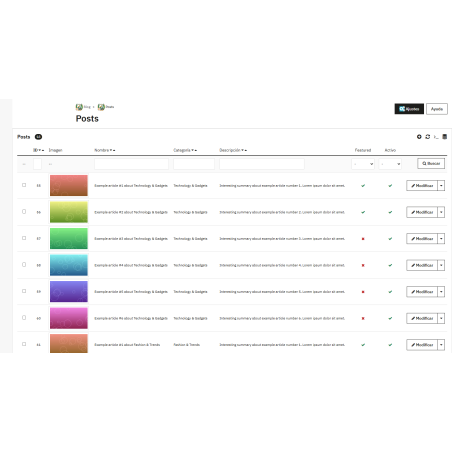Select checkbox for Technology article #6

(x=24, y=317)
